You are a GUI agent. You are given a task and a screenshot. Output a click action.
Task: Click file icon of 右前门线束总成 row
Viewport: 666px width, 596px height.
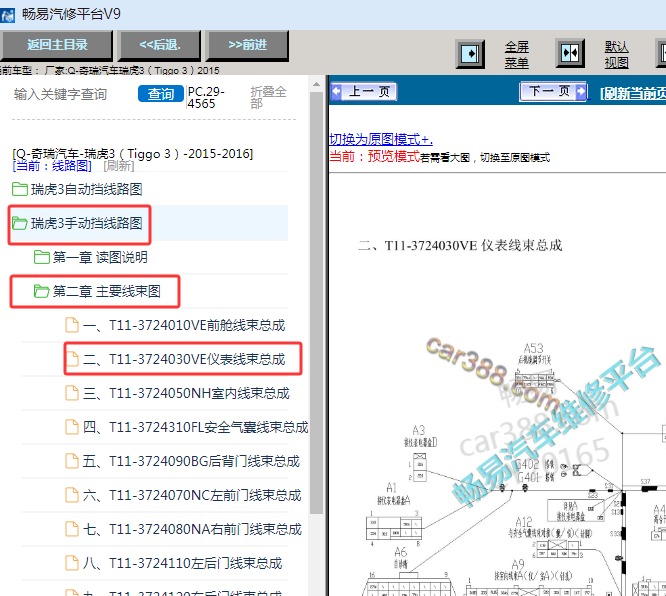[72, 529]
